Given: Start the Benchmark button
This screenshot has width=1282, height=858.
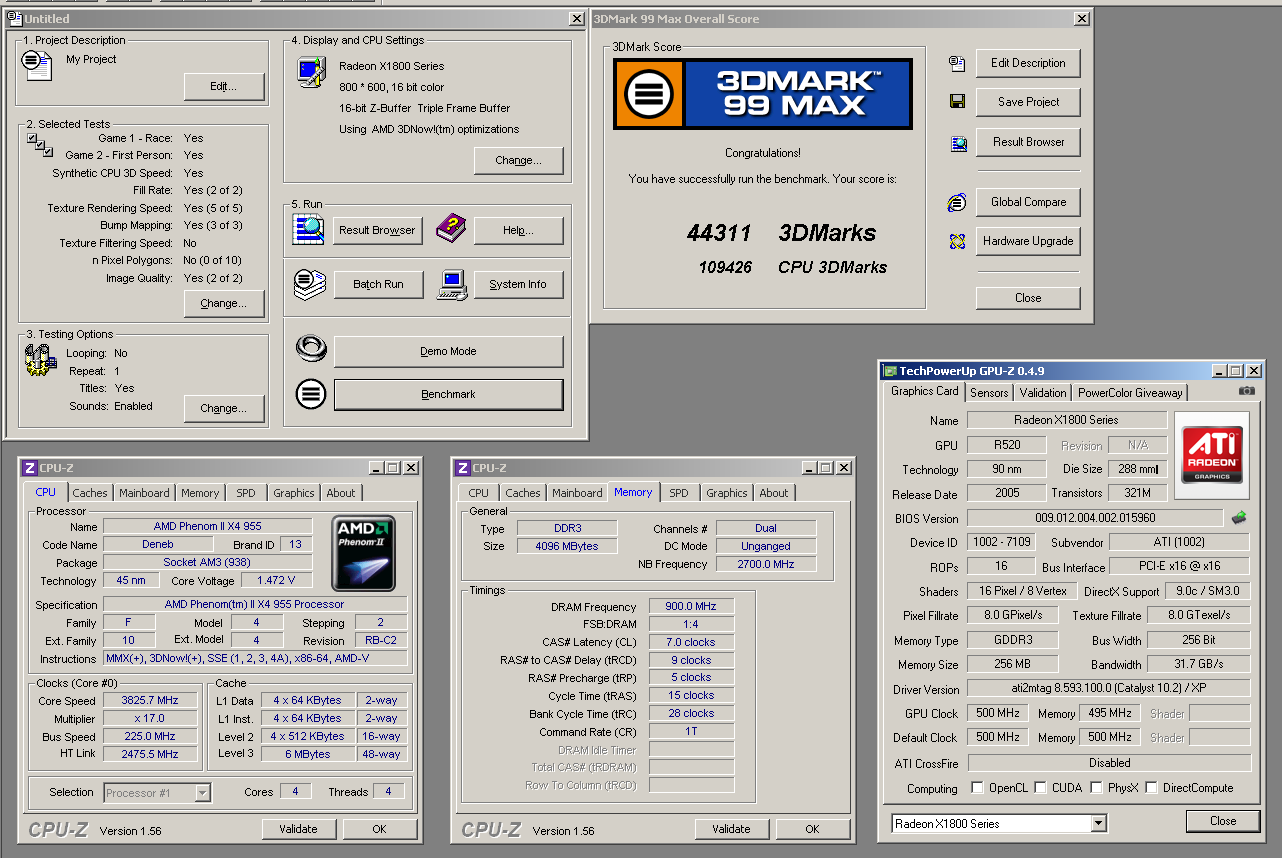Looking at the screenshot, I should [448, 394].
